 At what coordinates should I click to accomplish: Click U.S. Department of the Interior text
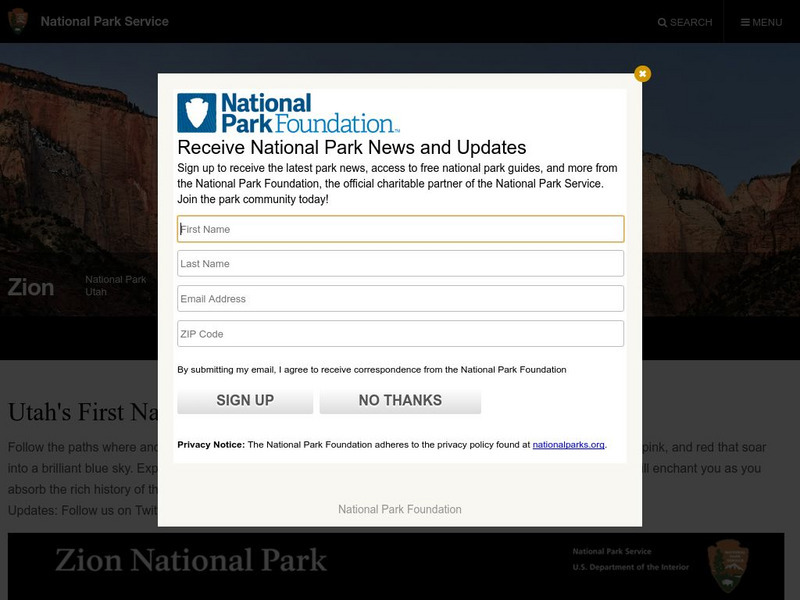tap(631, 567)
